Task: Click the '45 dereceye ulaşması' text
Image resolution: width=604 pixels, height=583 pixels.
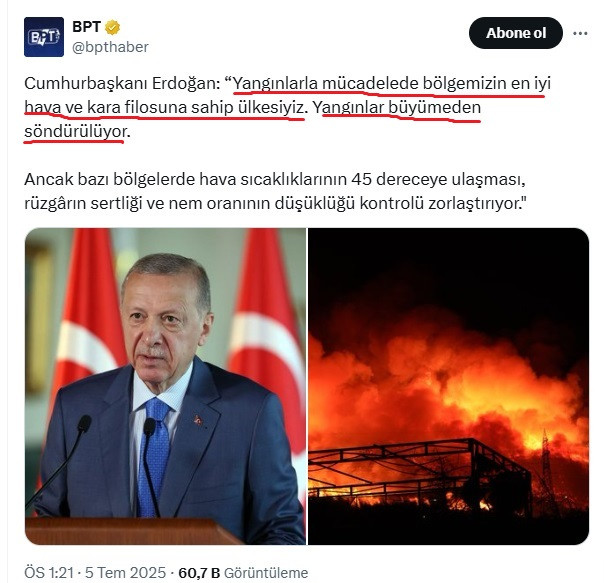Action: click(x=438, y=179)
